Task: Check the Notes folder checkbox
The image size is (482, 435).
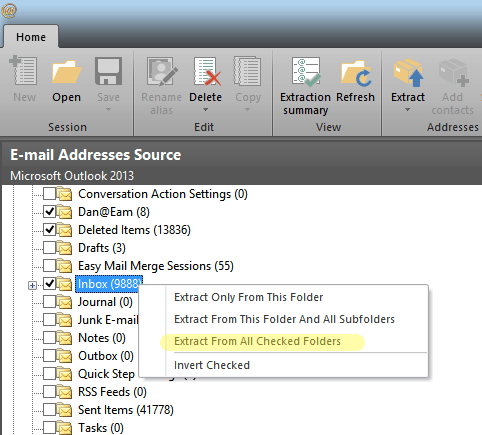Action: 50,337
